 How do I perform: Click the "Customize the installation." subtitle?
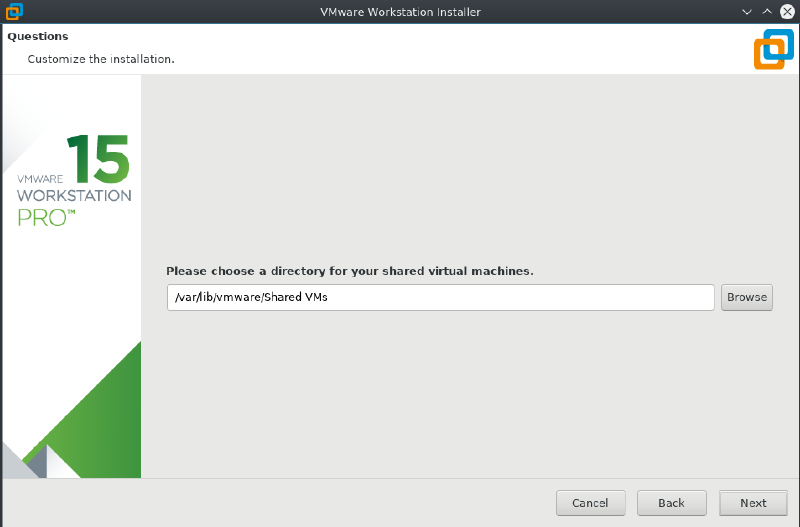click(101, 59)
